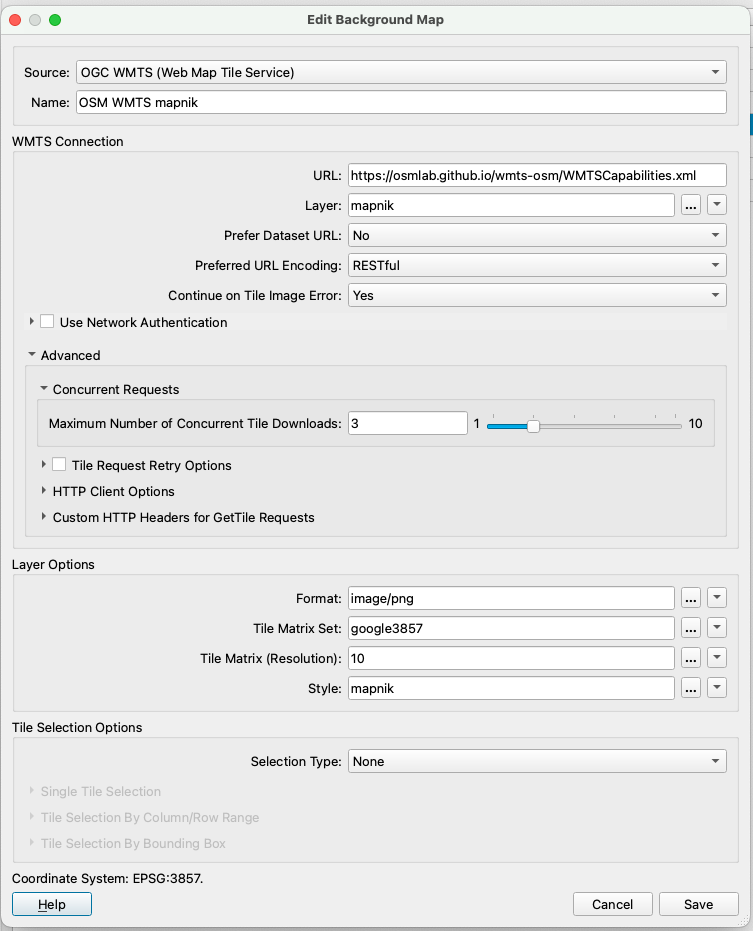Click the Coordinate System EPSG:3857 text
This screenshot has width=753, height=931.
(x=107, y=878)
